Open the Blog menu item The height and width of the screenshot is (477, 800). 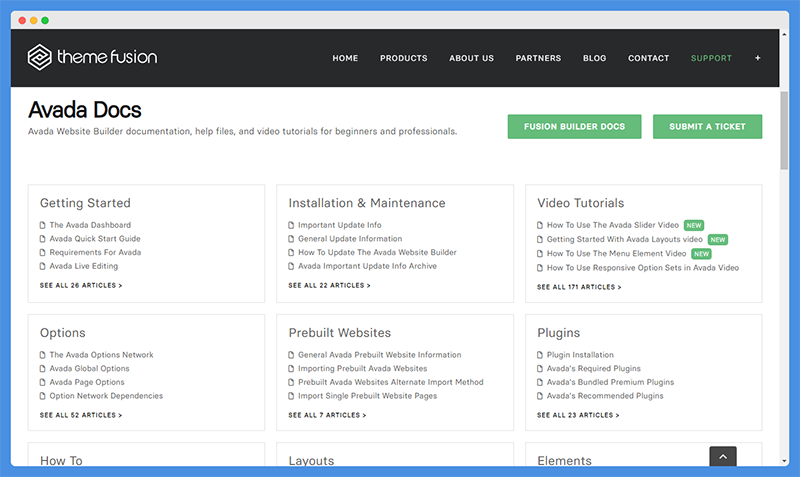[x=594, y=58]
